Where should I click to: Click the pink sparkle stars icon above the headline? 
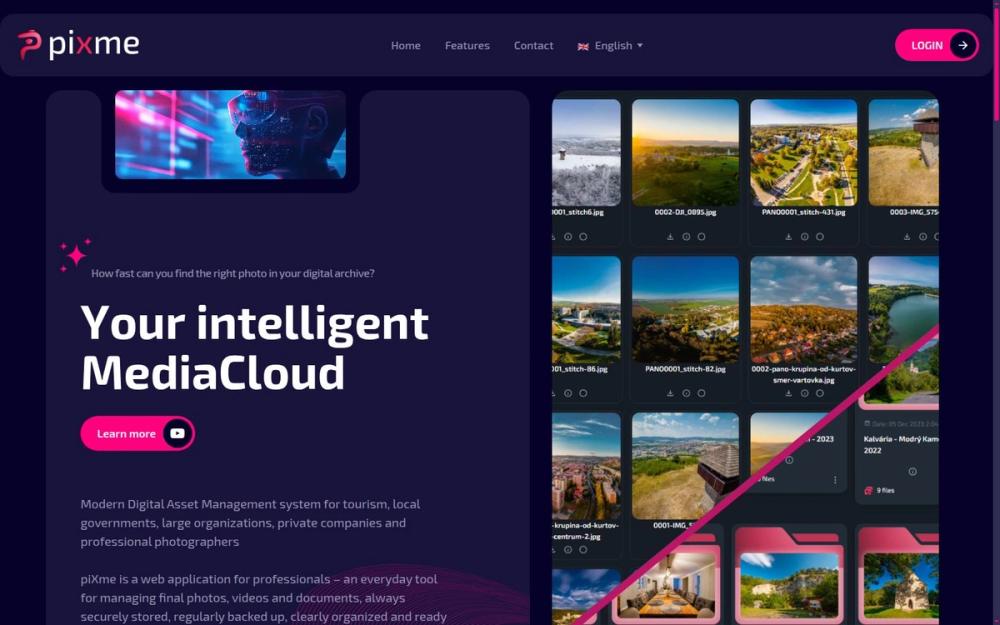[x=75, y=255]
